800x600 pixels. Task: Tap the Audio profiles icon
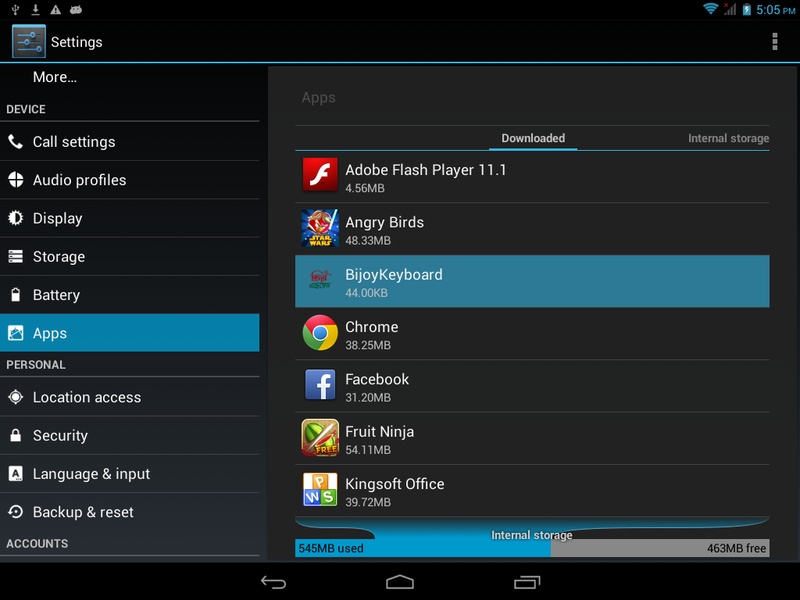point(16,180)
